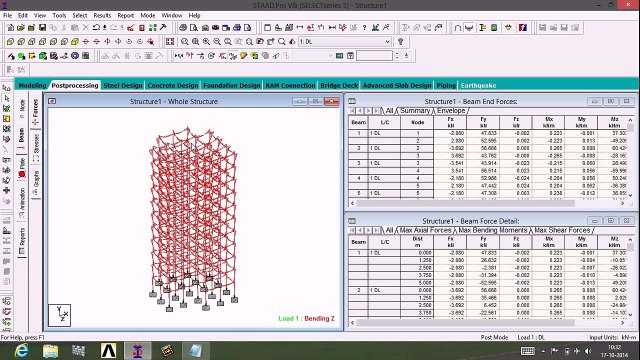This screenshot has height=360, width=640.
Task: Click the stepper arrows beside empty input box
Action: (x=397, y=56)
